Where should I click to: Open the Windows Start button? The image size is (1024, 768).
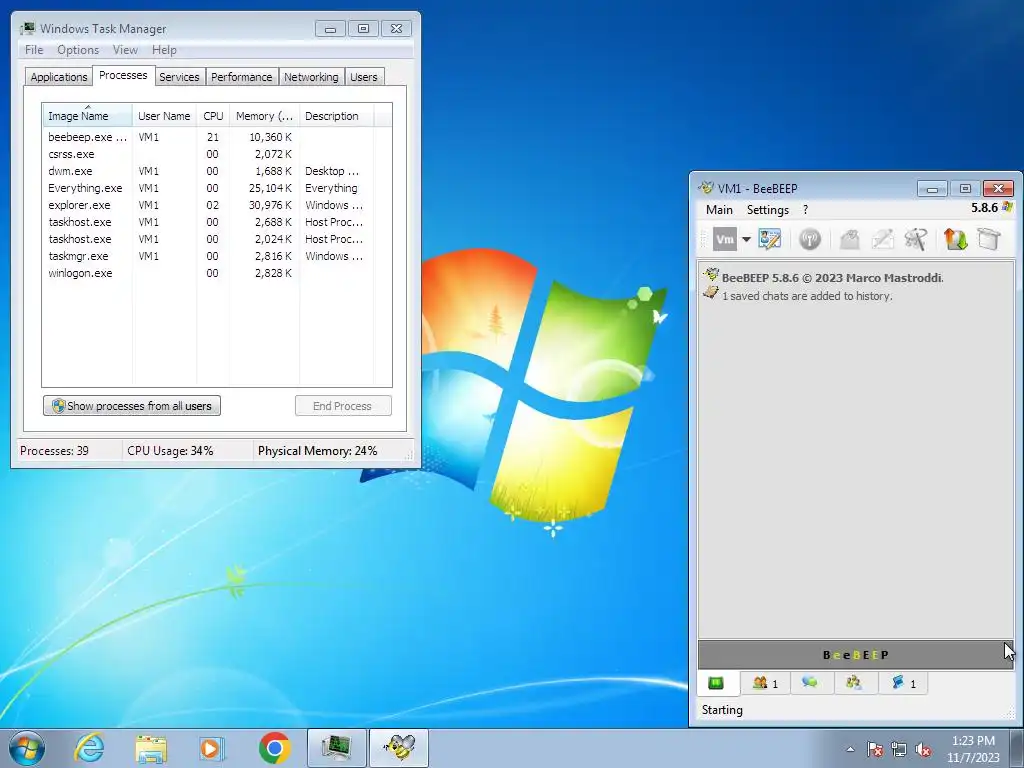(x=27, y=748)
